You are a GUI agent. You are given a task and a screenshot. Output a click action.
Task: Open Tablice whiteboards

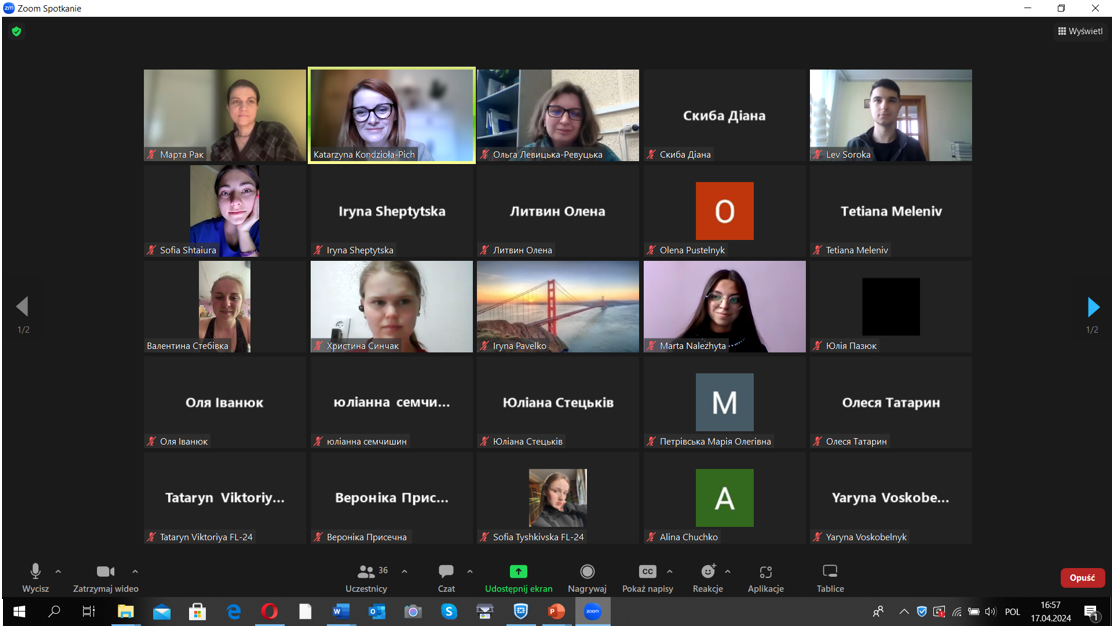tap(830, 577)
